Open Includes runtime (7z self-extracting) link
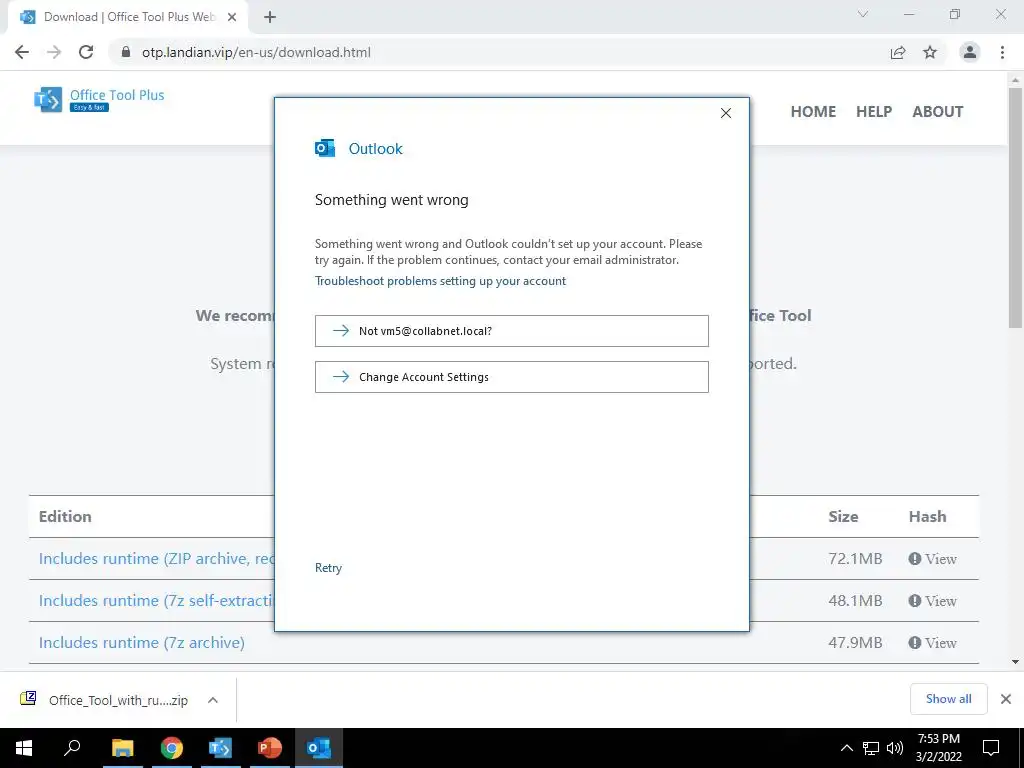Viewport: 1024px width, 768px height. [156, 601]
